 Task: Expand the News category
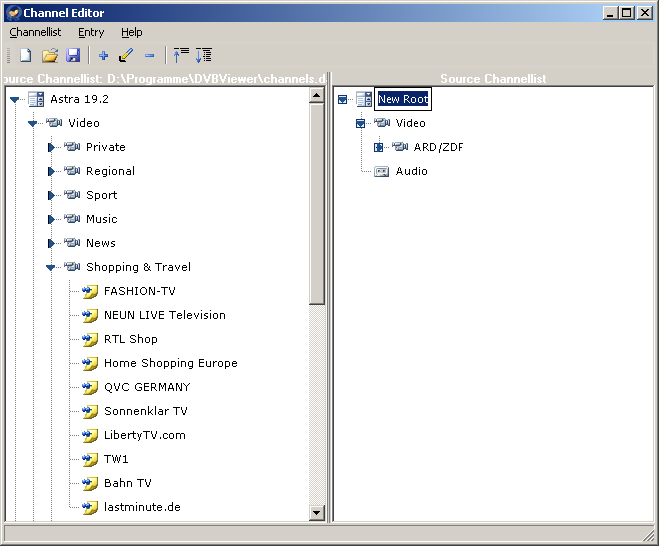(x=51, y=243)
